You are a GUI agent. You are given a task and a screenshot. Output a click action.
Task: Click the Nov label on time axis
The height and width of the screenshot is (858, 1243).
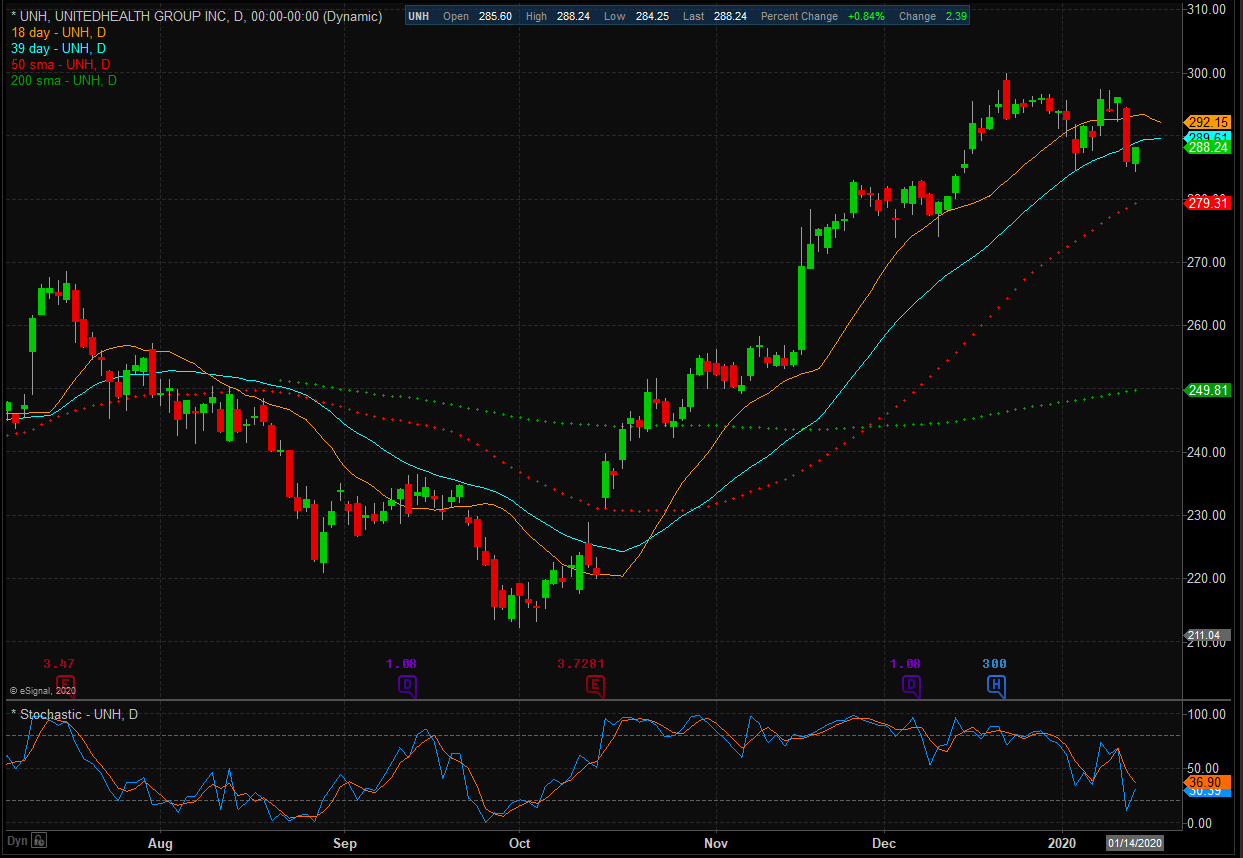click(x=716, y=842)
